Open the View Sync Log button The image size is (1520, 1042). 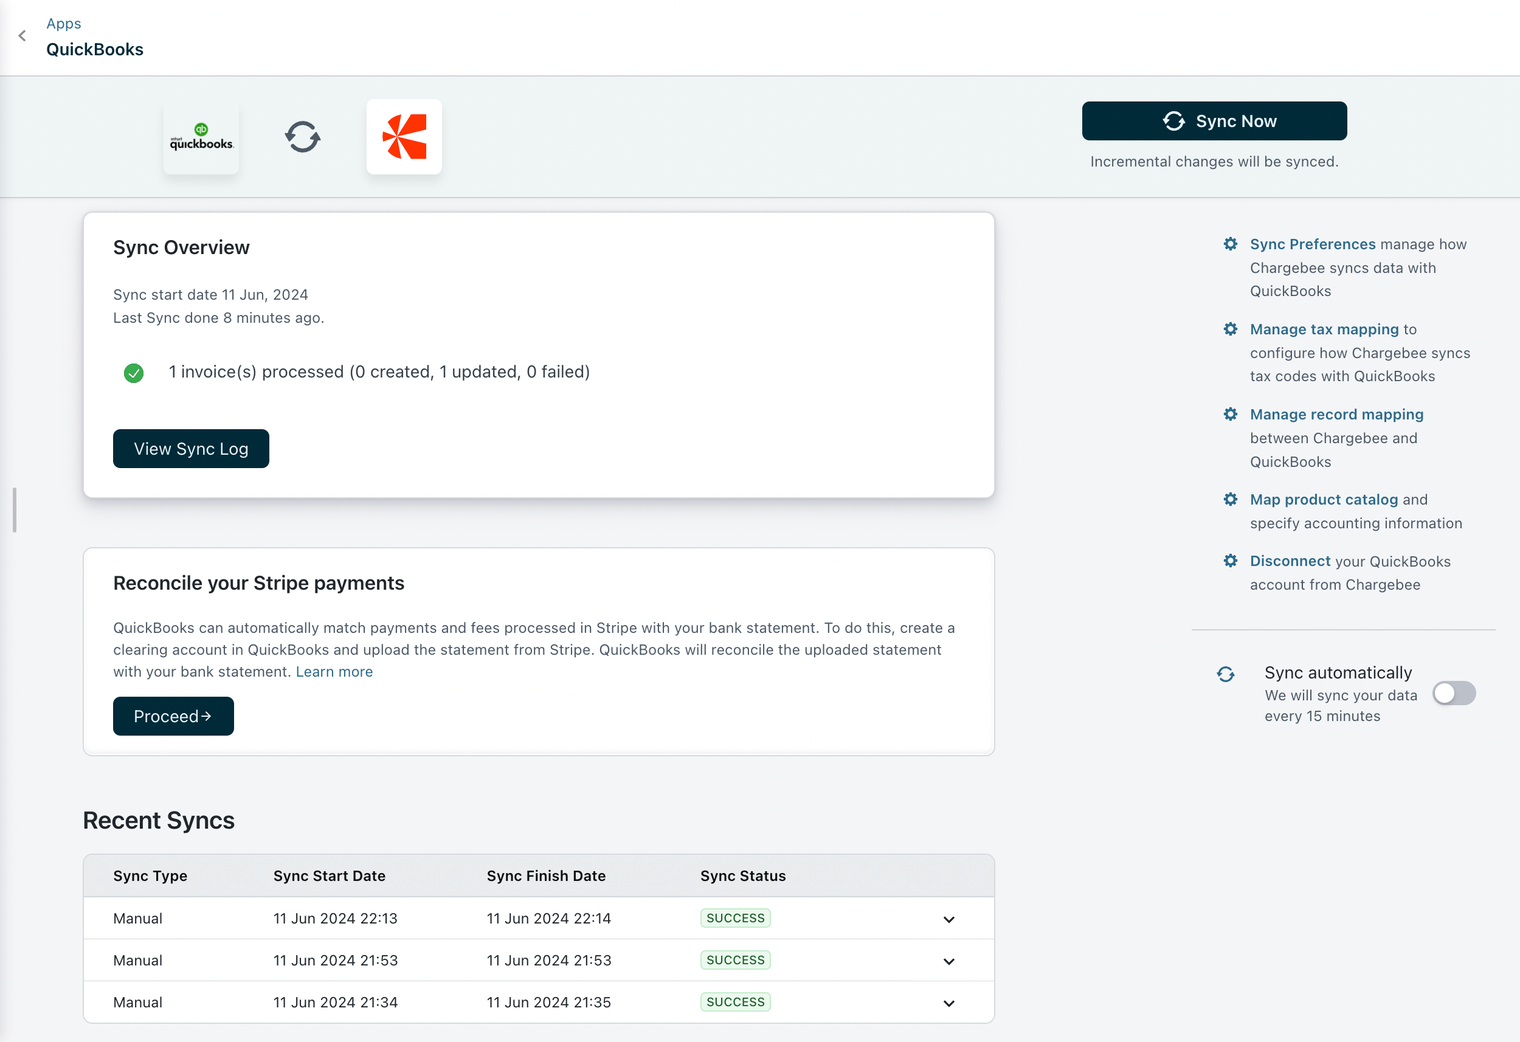(x=191, y=449)
